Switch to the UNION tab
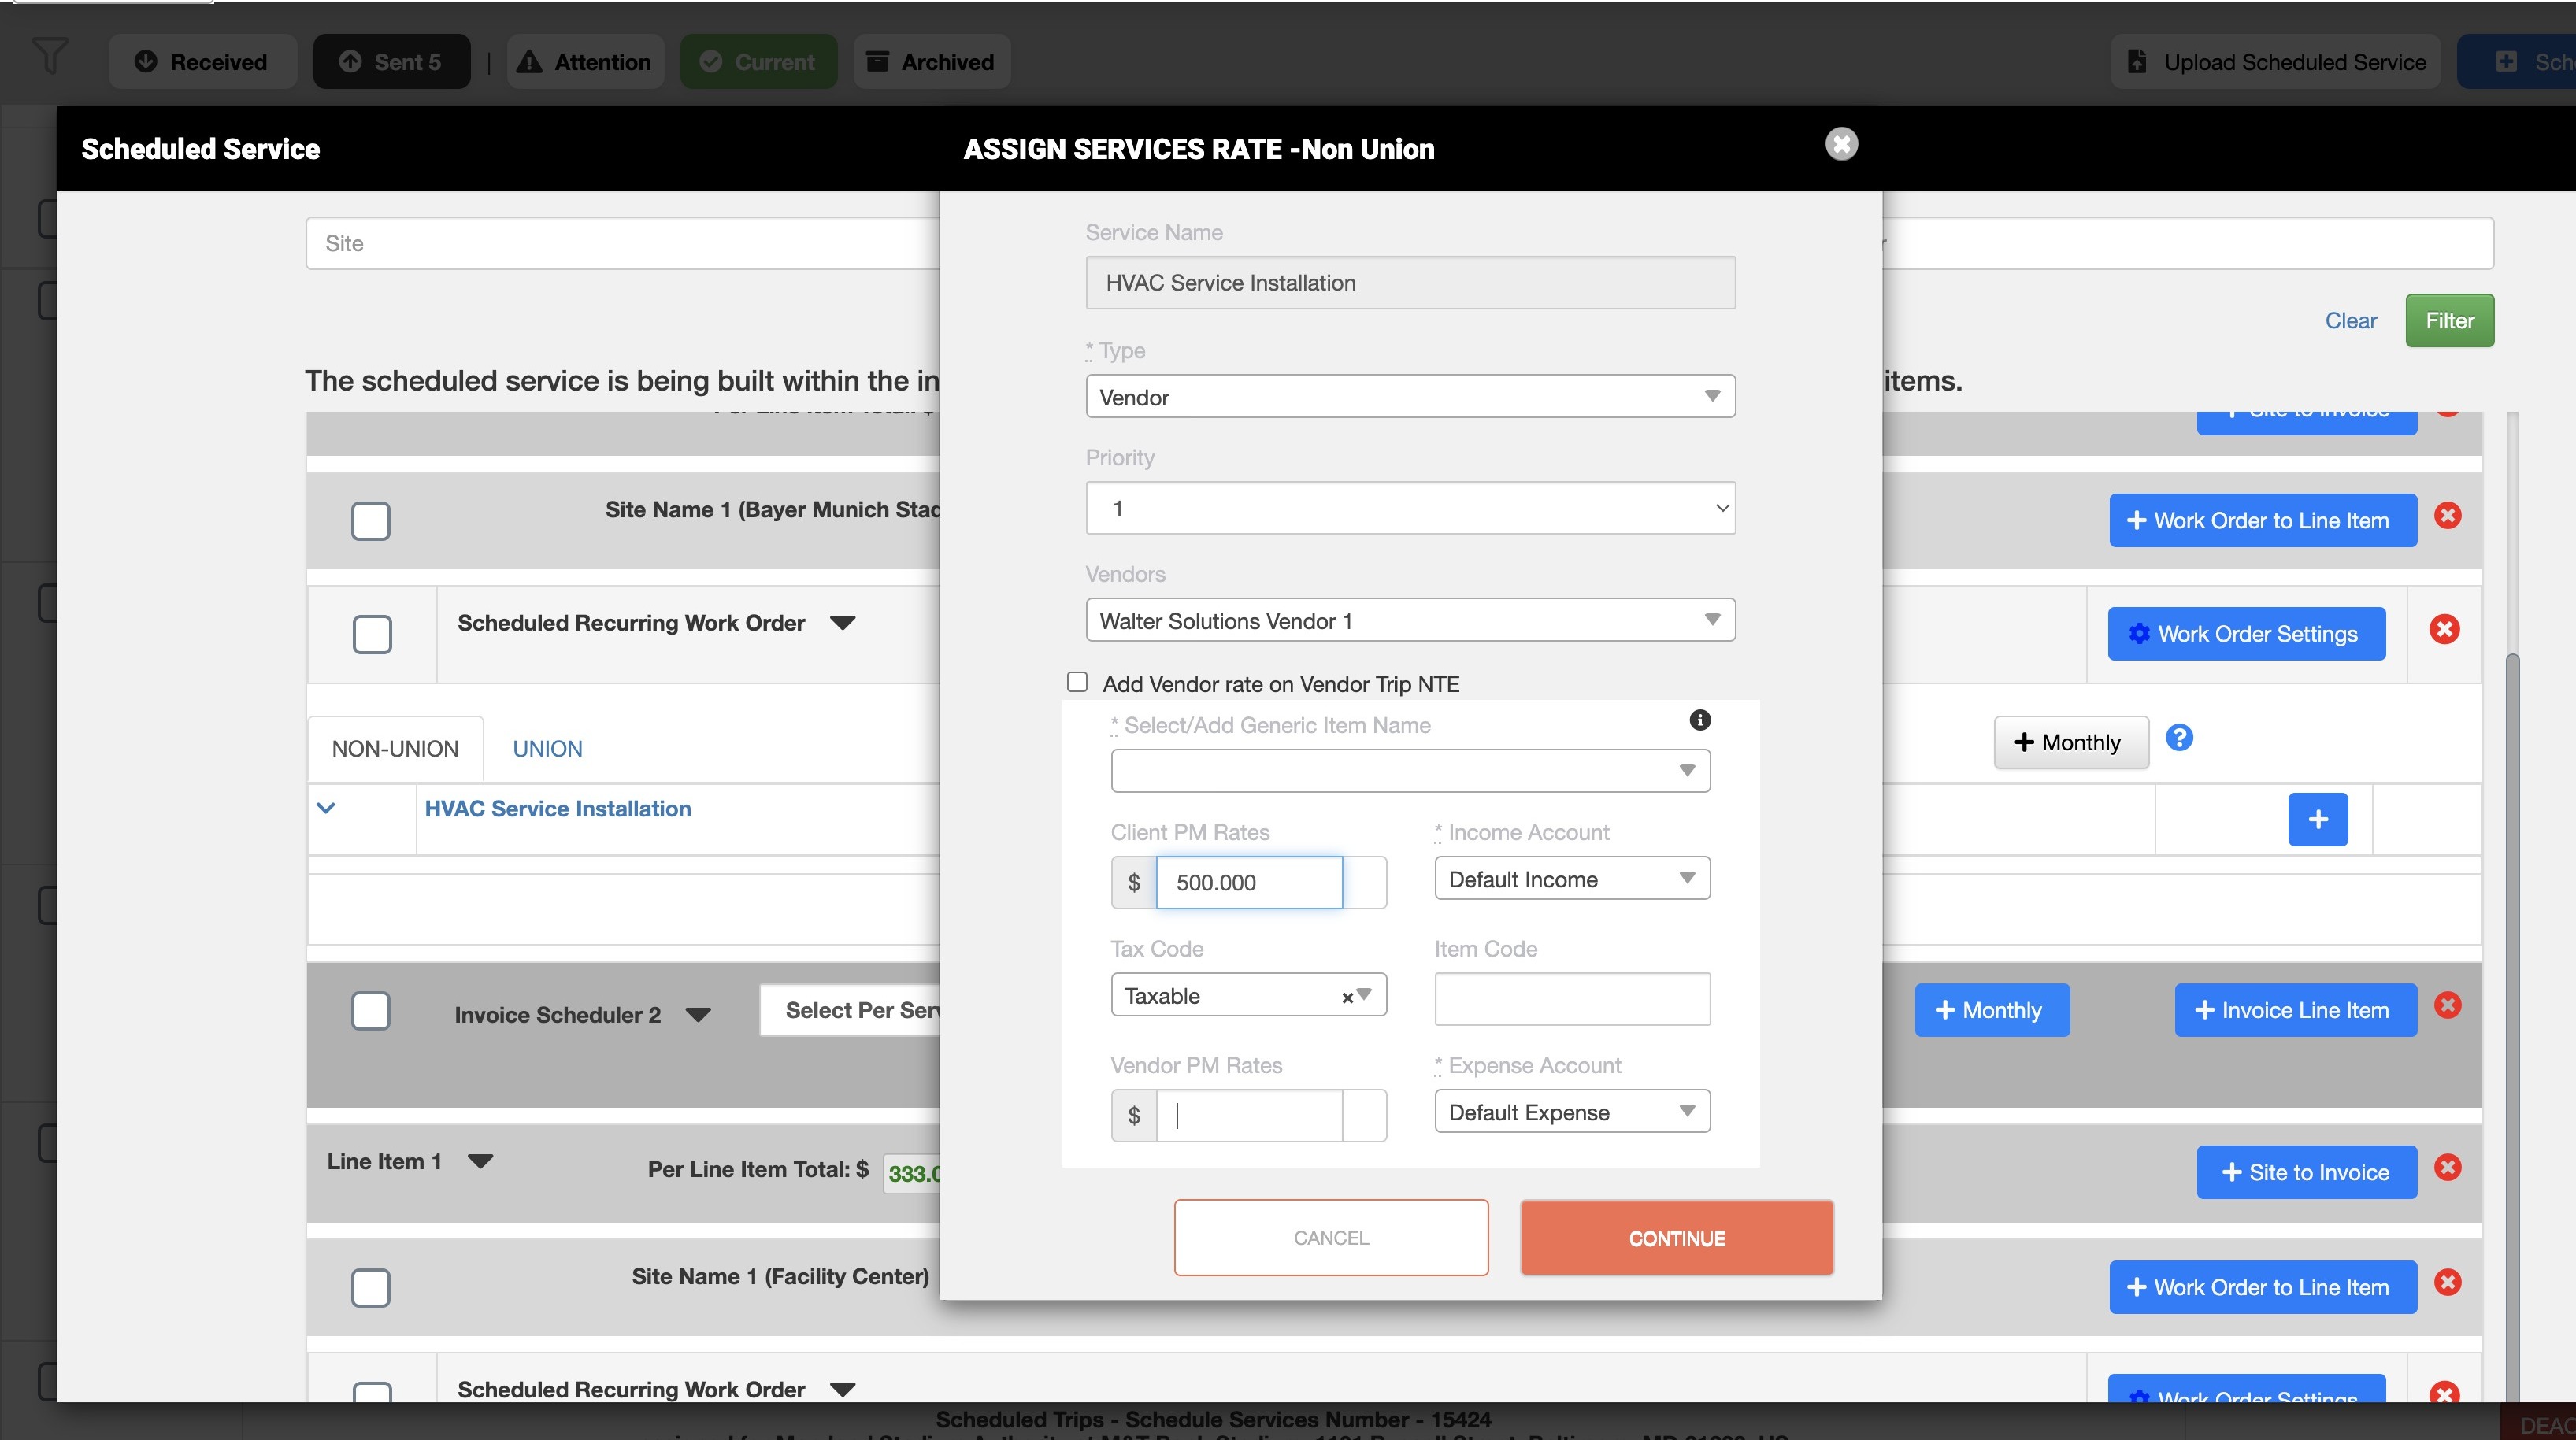This screenshot has height=1440, width=2576. coord(547,749)
